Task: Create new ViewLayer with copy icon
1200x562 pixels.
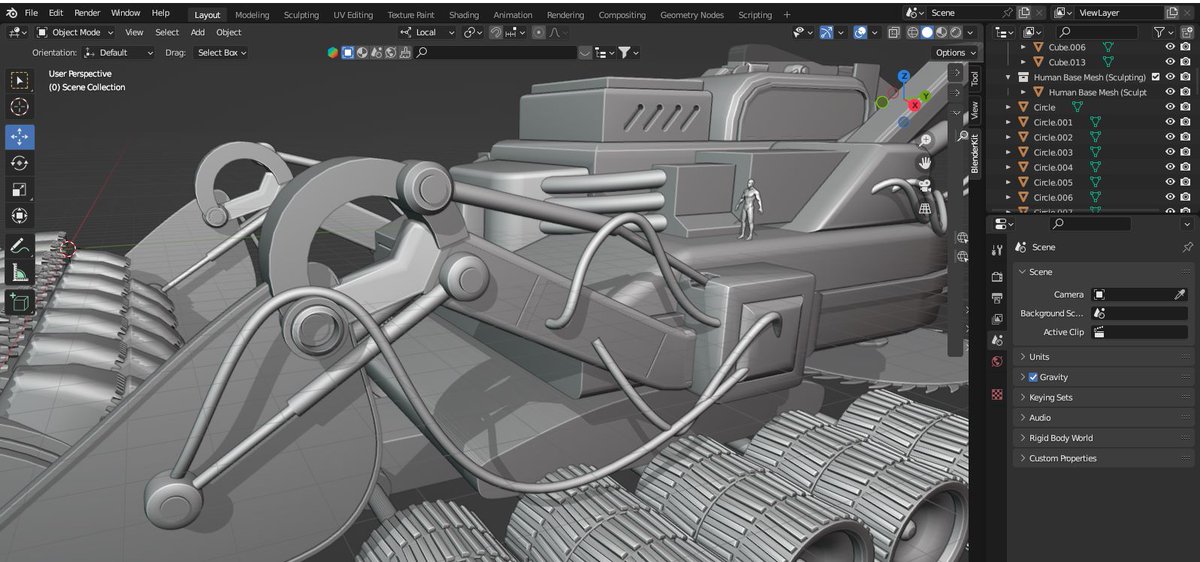Action: (x=1170, y=13)
